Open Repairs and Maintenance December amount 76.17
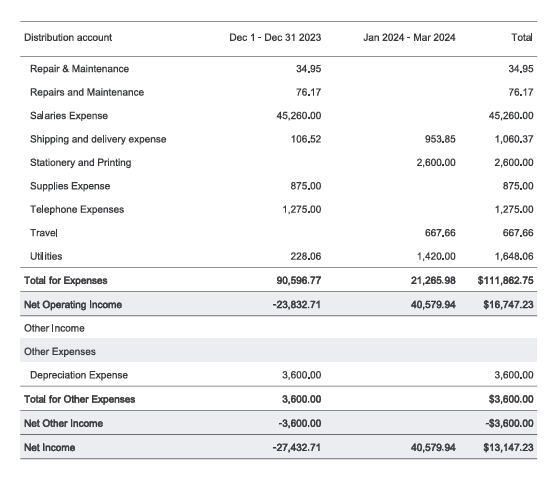 click(x=308, y=92)
